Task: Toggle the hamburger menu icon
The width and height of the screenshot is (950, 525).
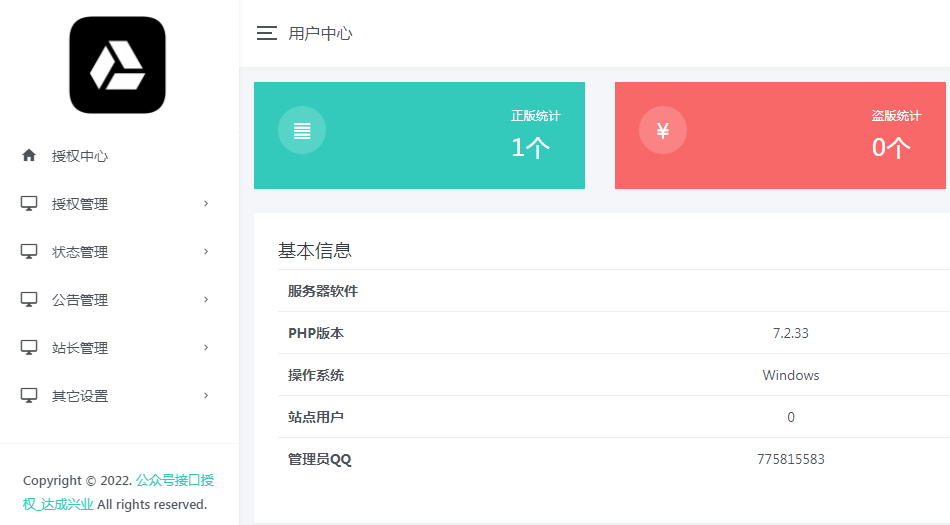Action: pyautogui.click(x=266, y=33)
